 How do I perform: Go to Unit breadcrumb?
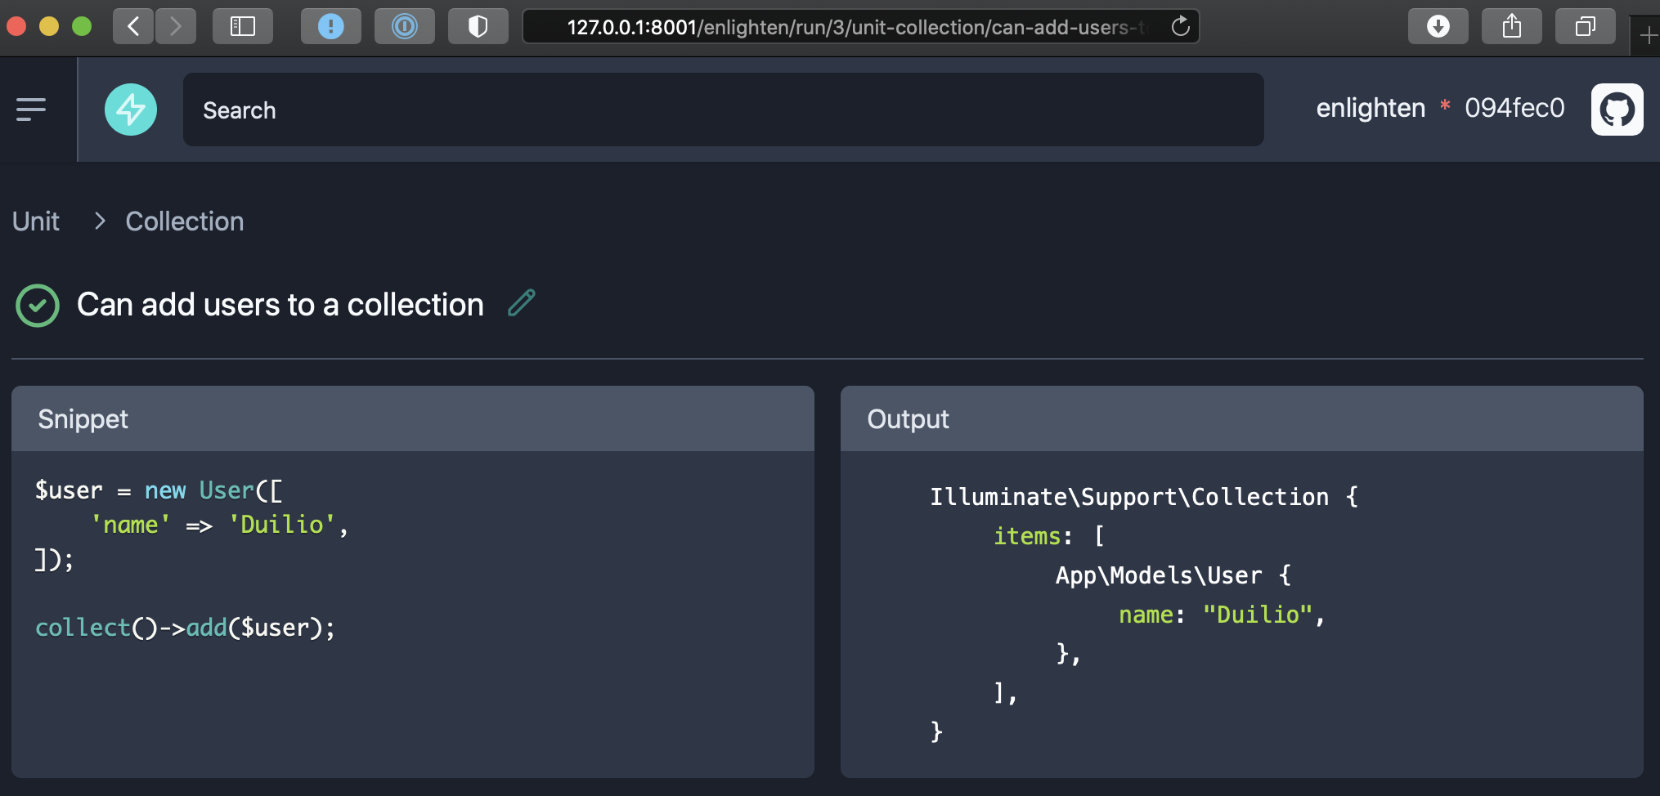[36, 221]
